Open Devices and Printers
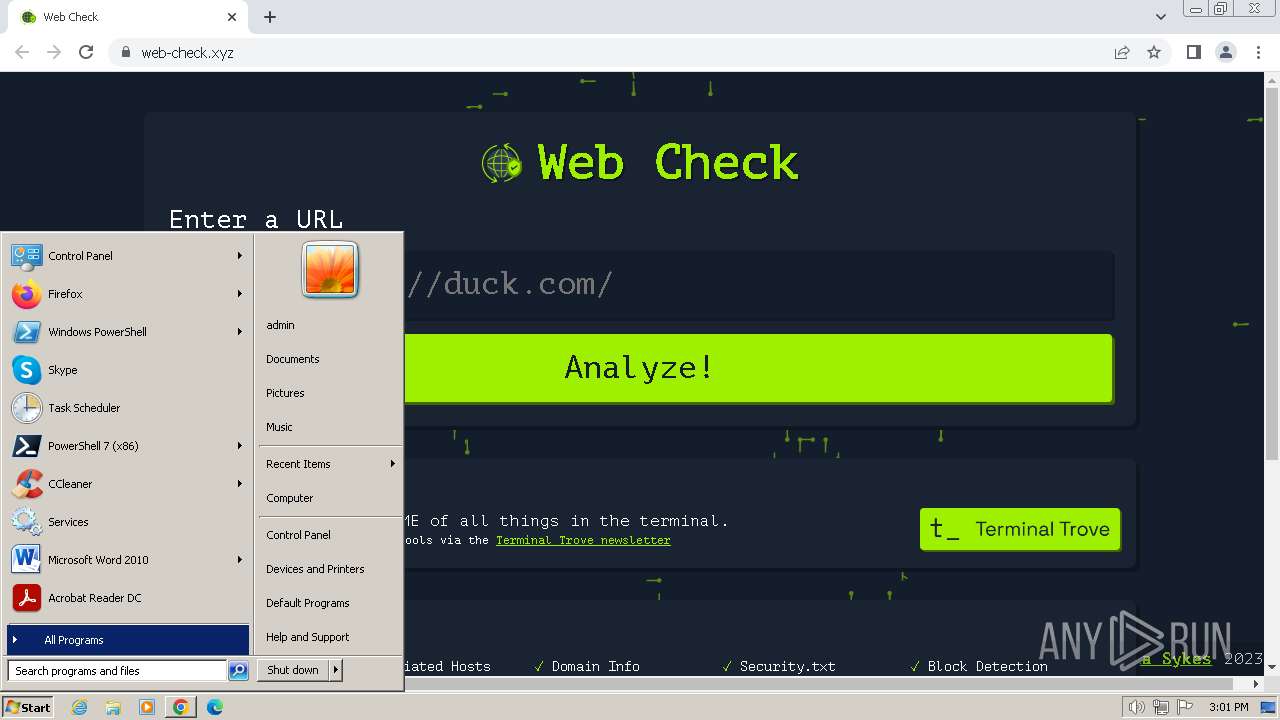 (x=330, y=569)
